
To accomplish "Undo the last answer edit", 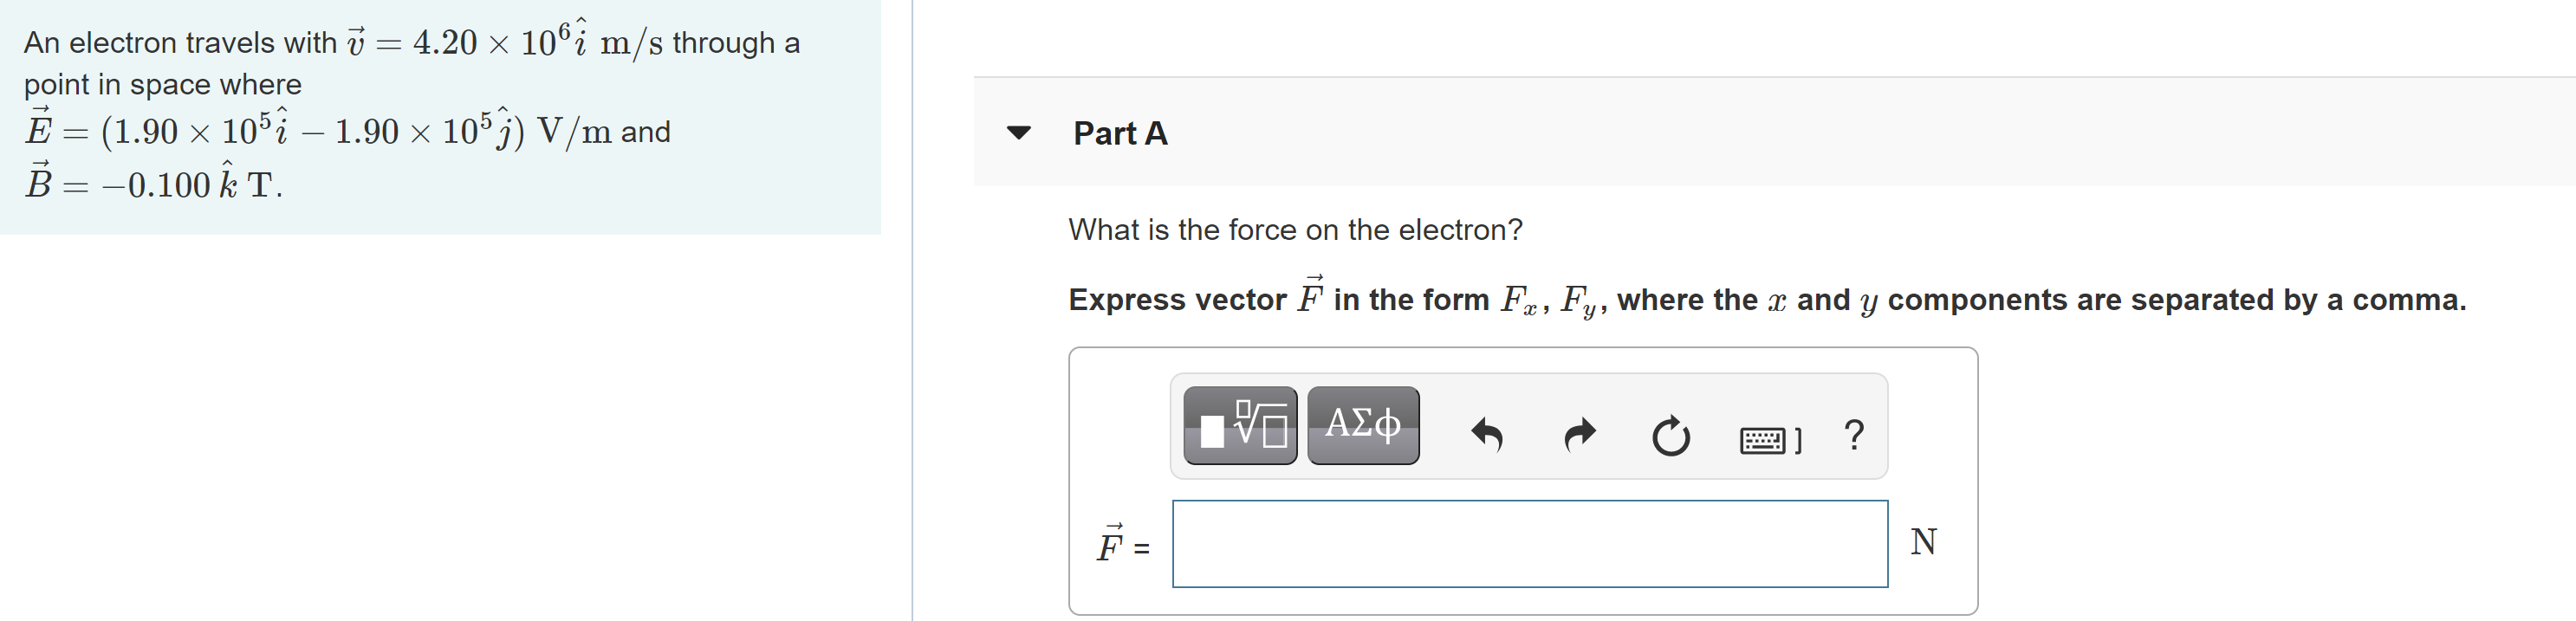I will [x=1487, y=436].
